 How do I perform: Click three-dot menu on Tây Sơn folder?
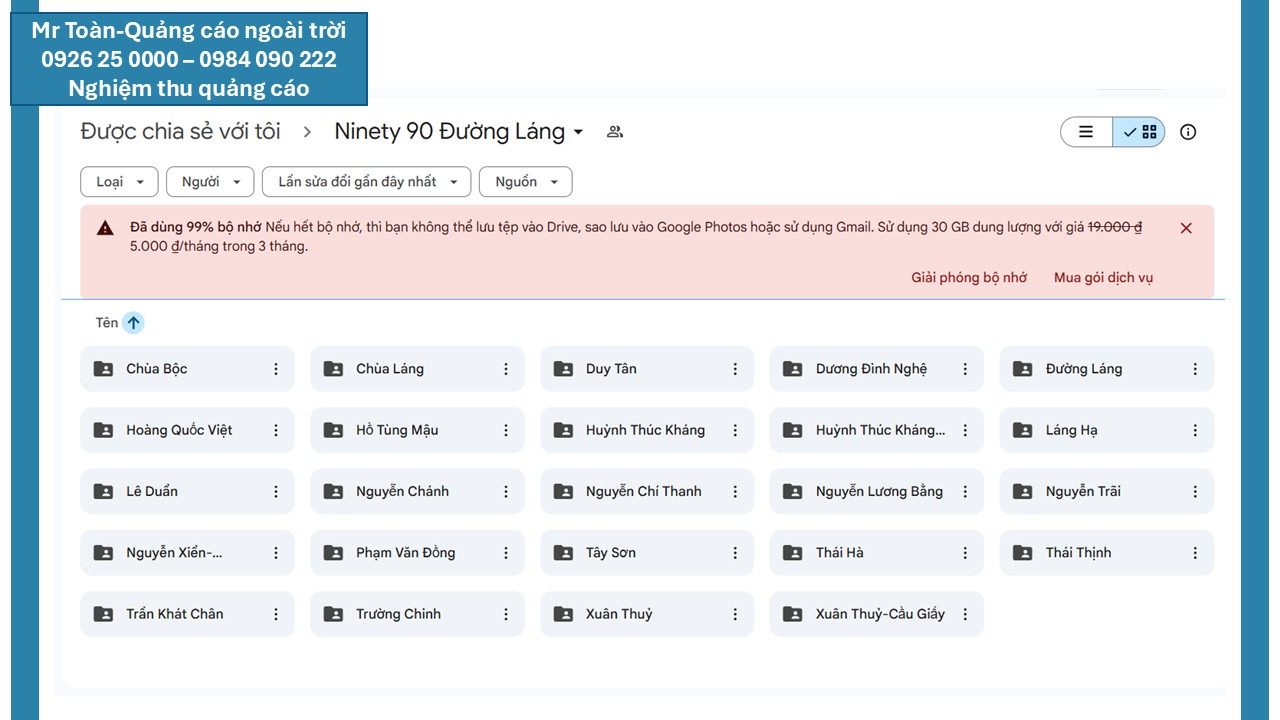(735, 553)
